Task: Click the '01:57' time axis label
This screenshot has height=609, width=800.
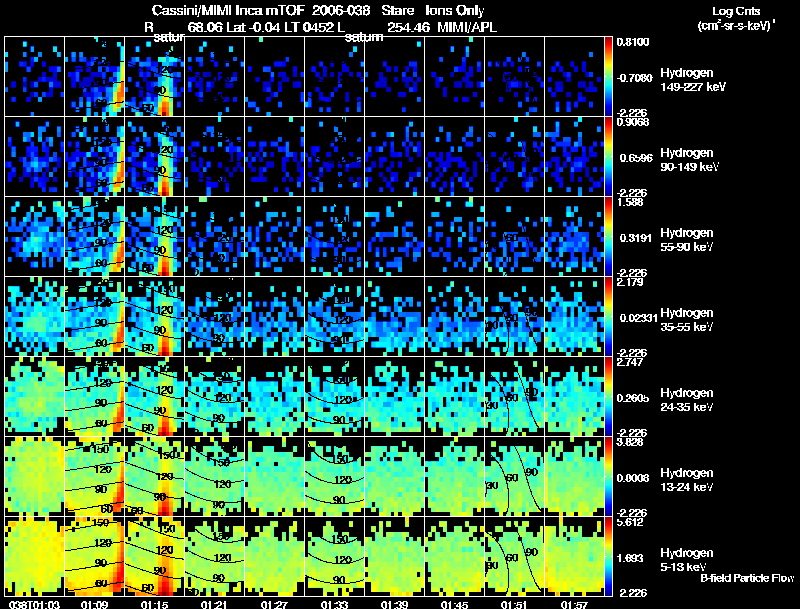Action: (x=574, y=605)
